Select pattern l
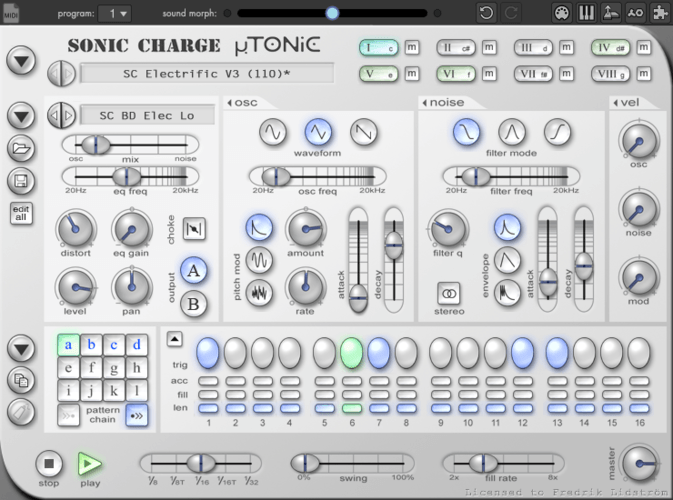 [136, 391]
